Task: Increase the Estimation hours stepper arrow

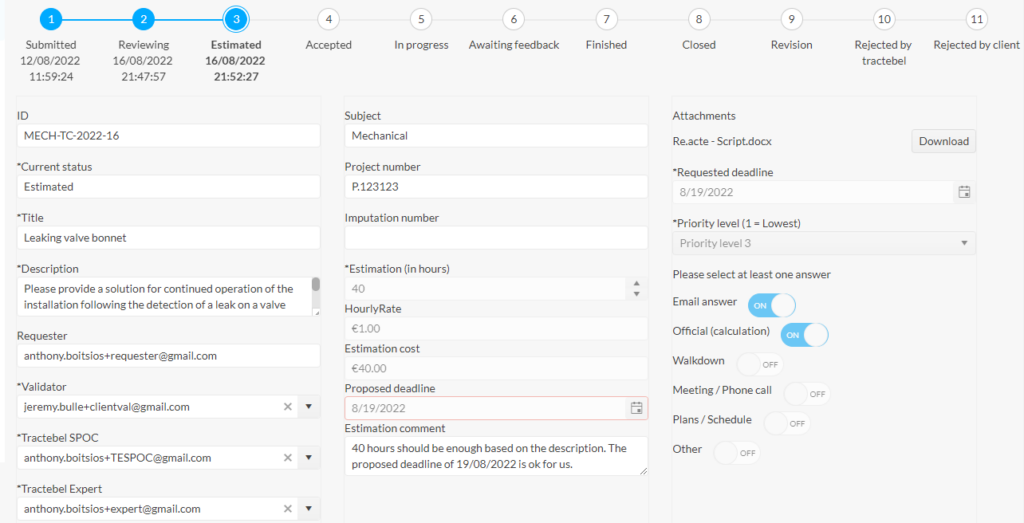Action: click(x=637, y=283)
